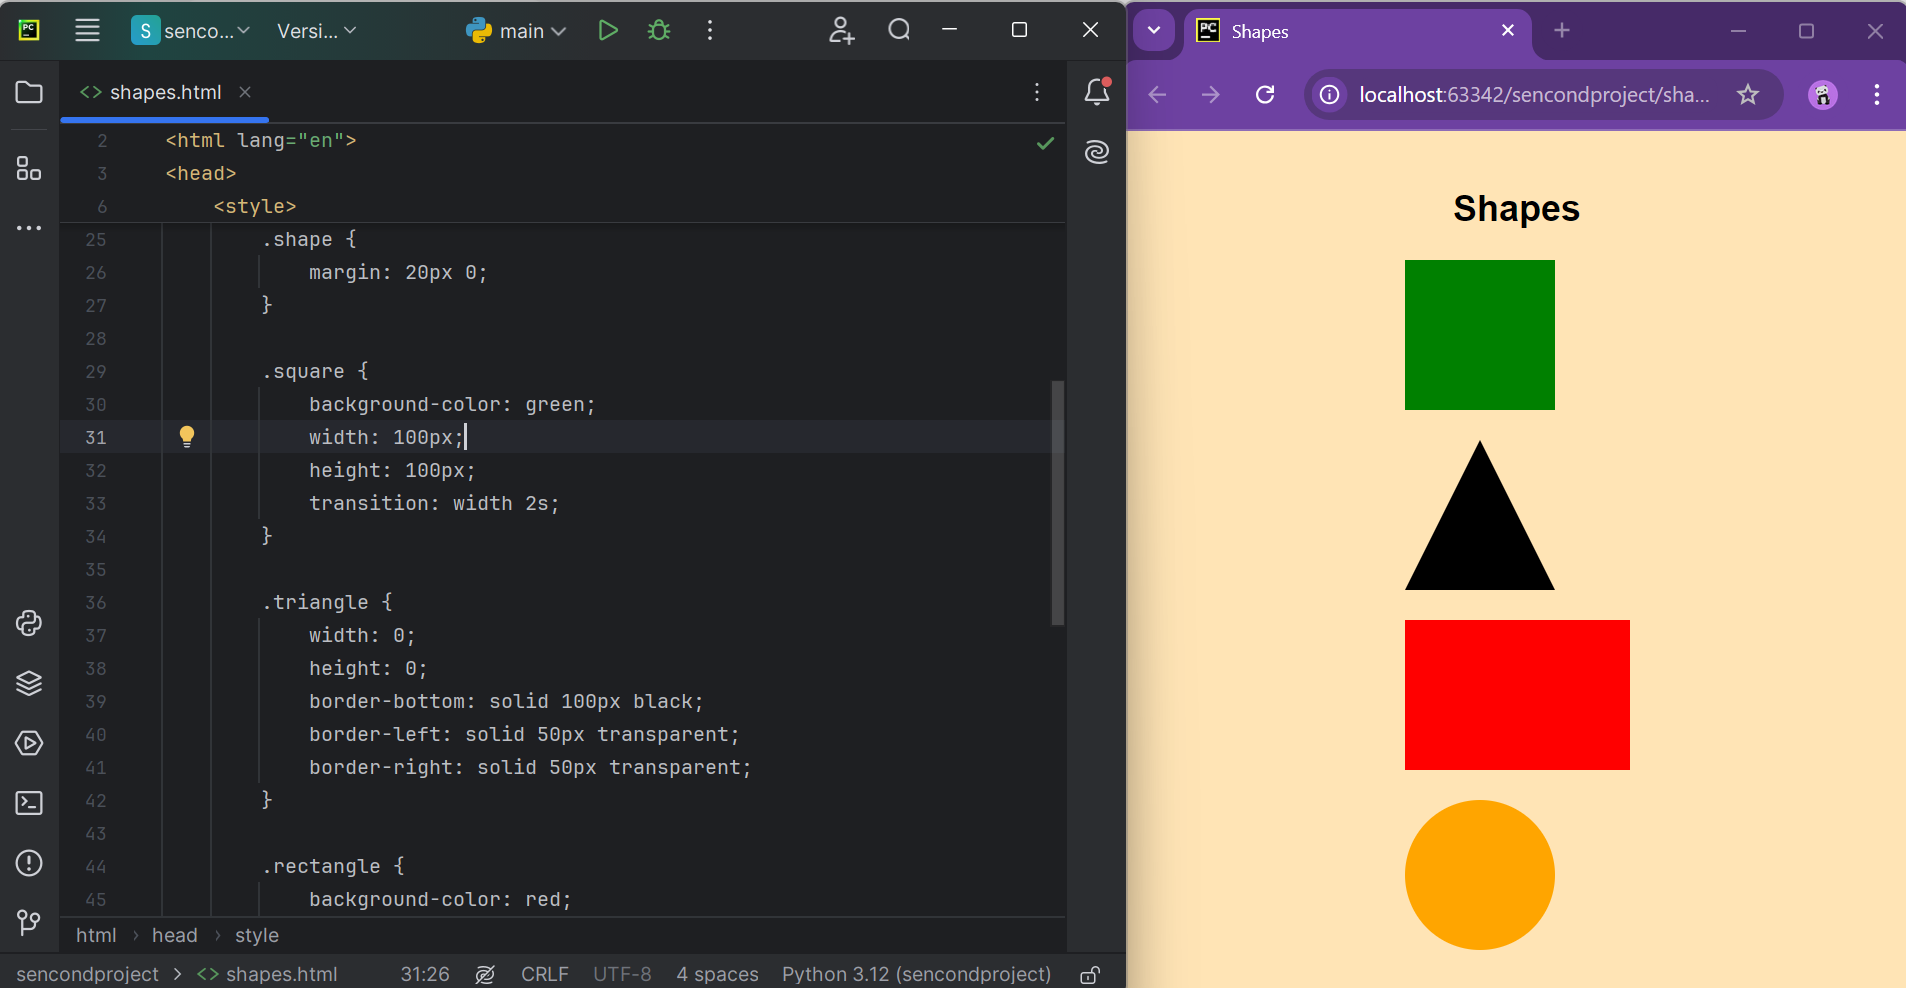Open Chrome three-dot menu
This screenshot has width=1906, height=988.
pos(1877,94)
